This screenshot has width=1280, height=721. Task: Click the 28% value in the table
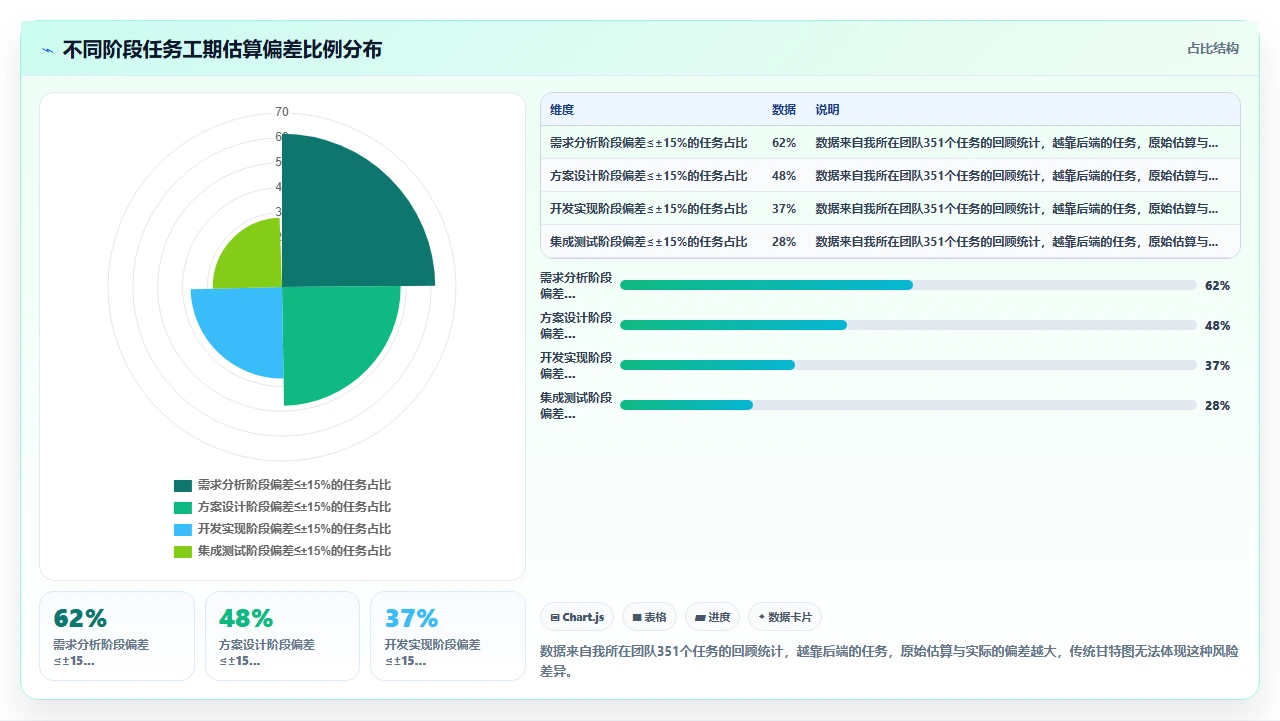pos(784,242)
